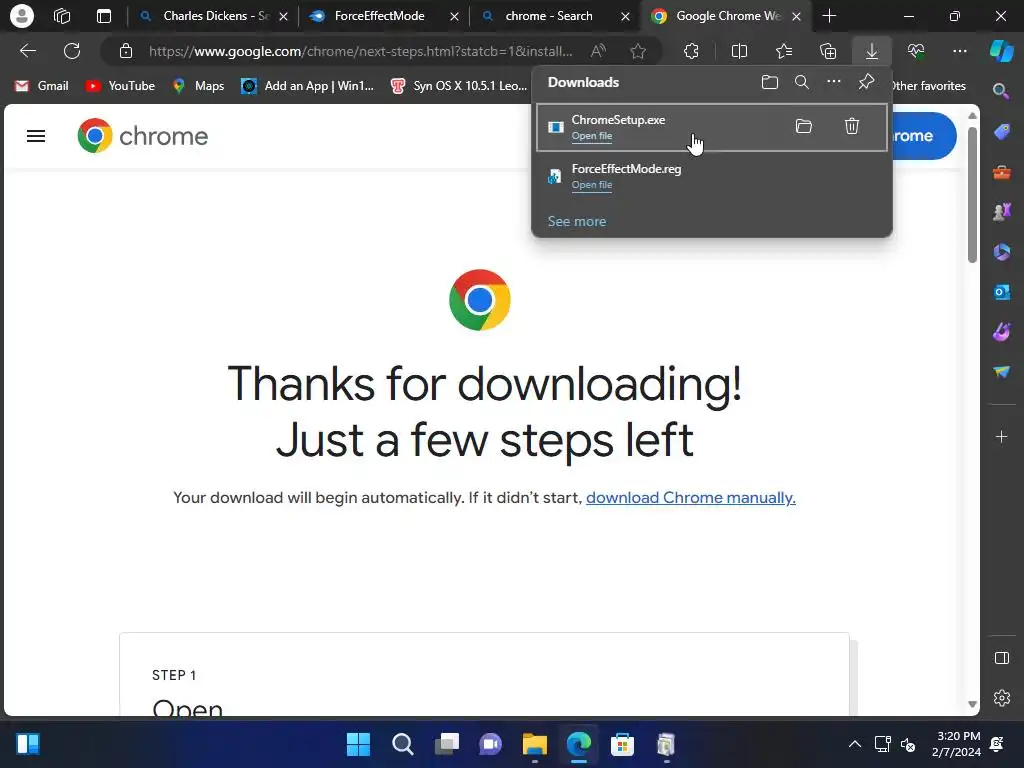Image resolution: width=1024 pixels, height=768 pixels.
Task: Open Chrome page hamburger menu
Action: pos(36,136)
